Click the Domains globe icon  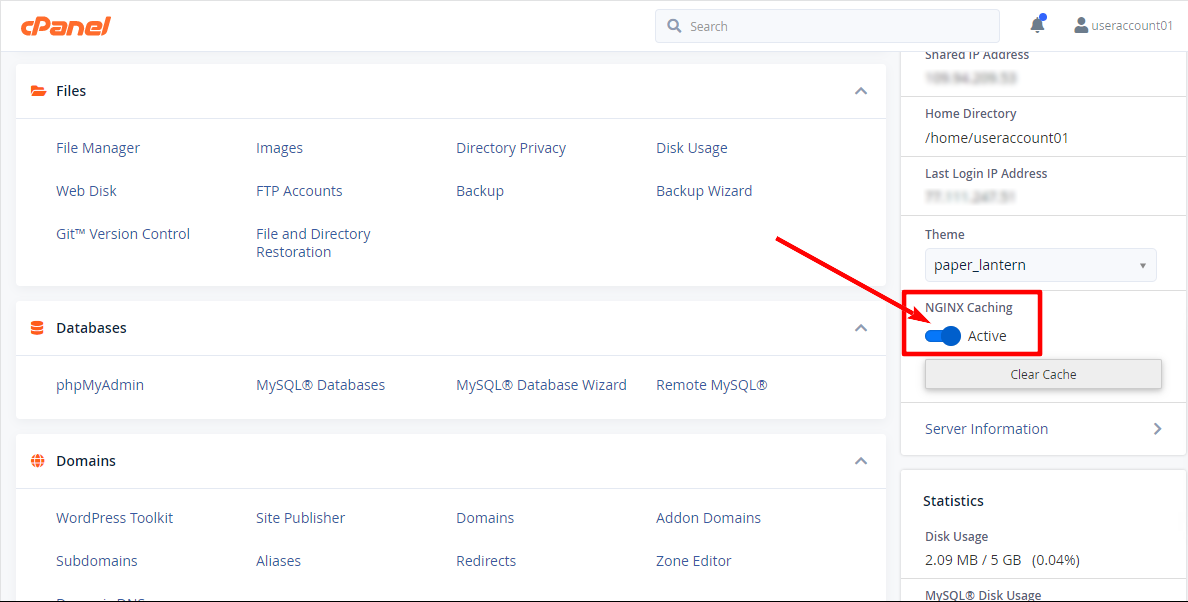coord(38,461)
